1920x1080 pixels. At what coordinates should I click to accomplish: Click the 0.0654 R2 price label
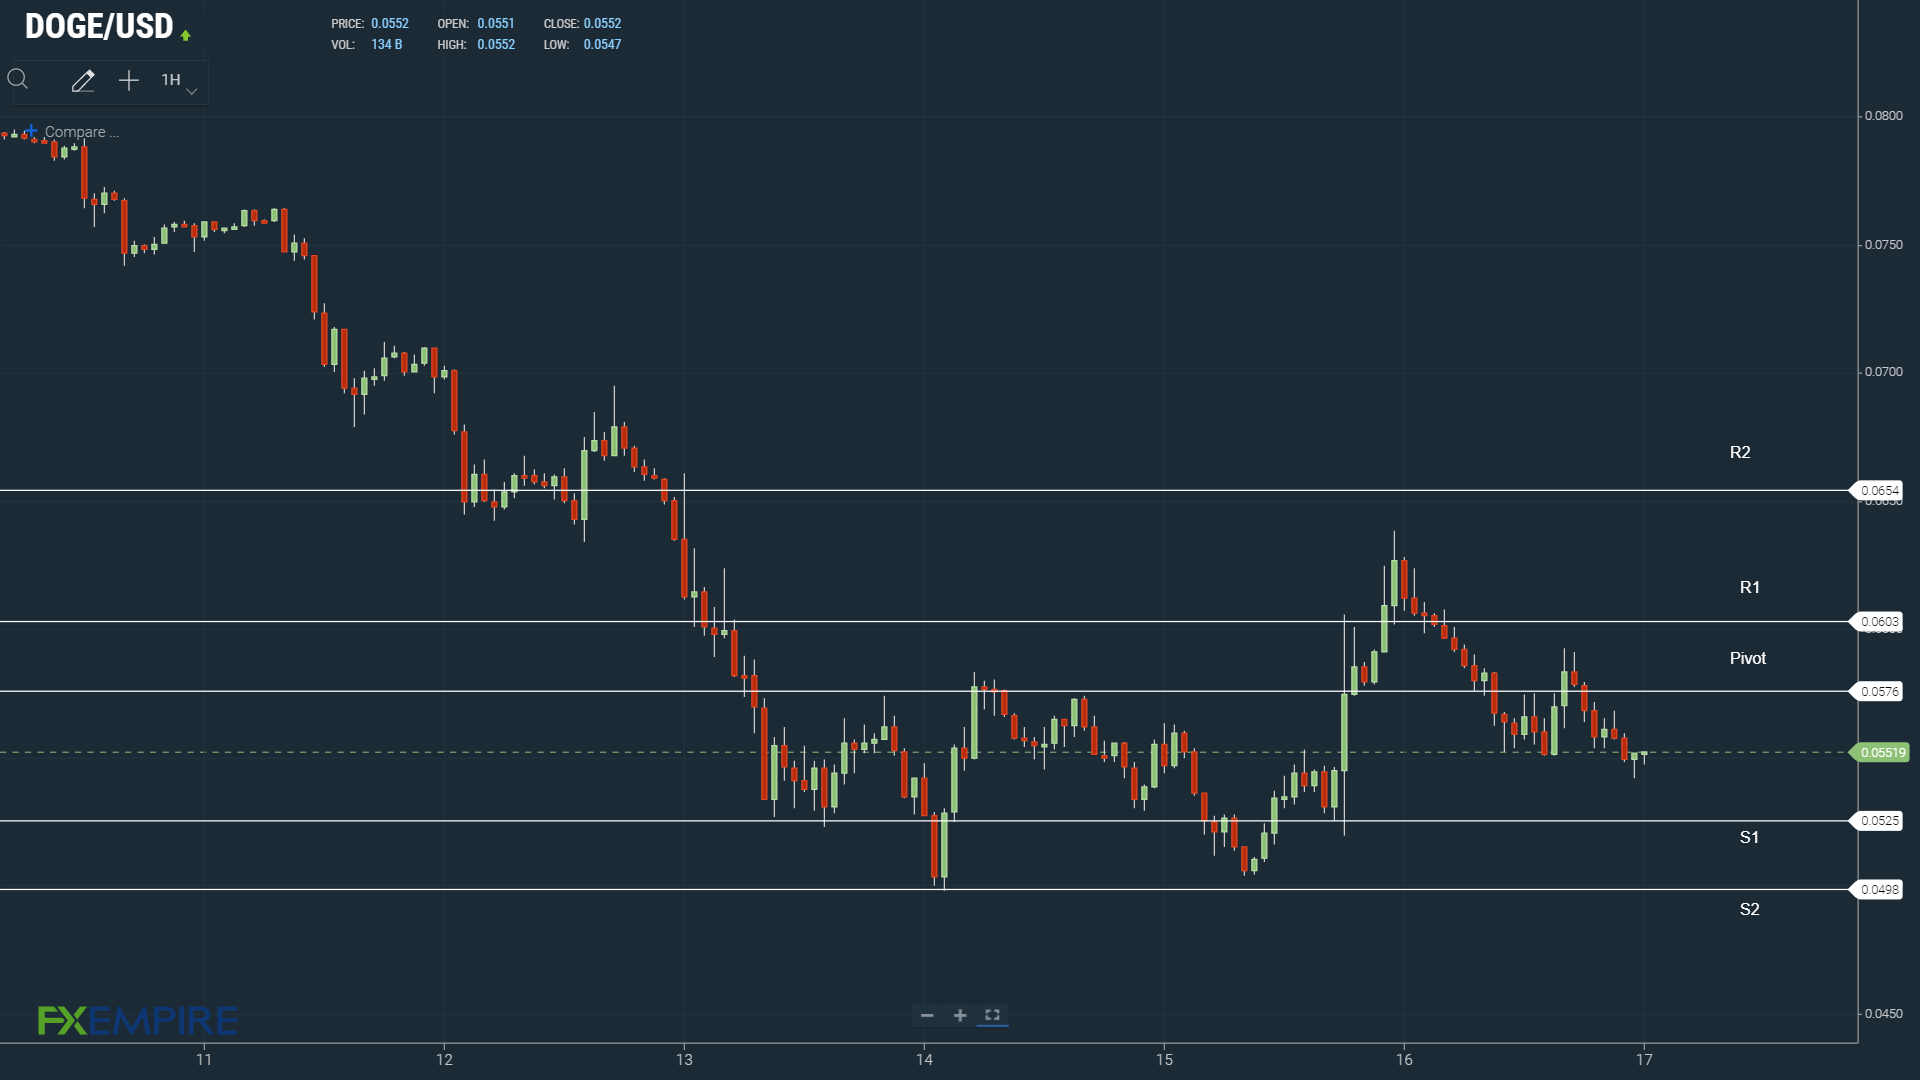(1879, 490)
